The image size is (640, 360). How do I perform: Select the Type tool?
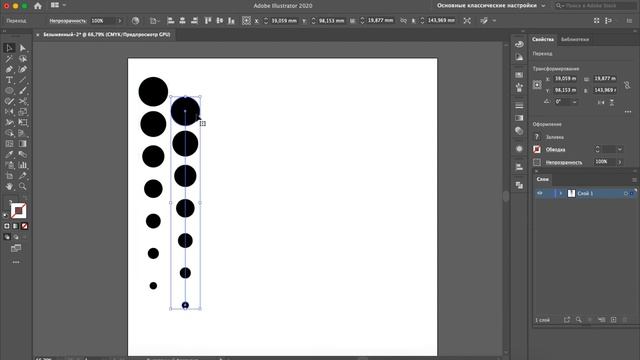click(9, 80)
